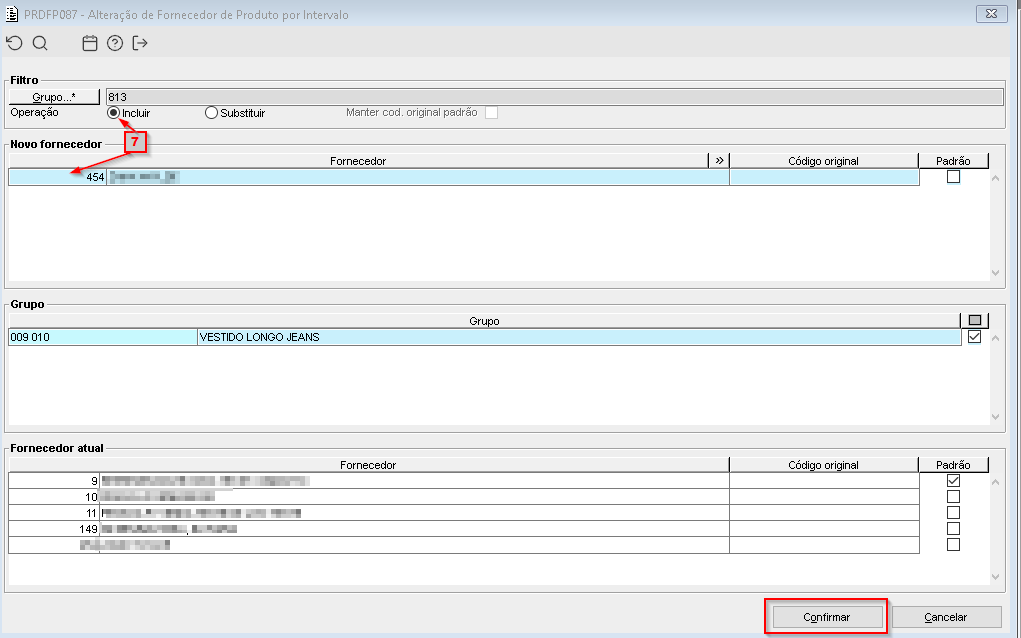Click the exit door toolbar icon

click(140, 43)
